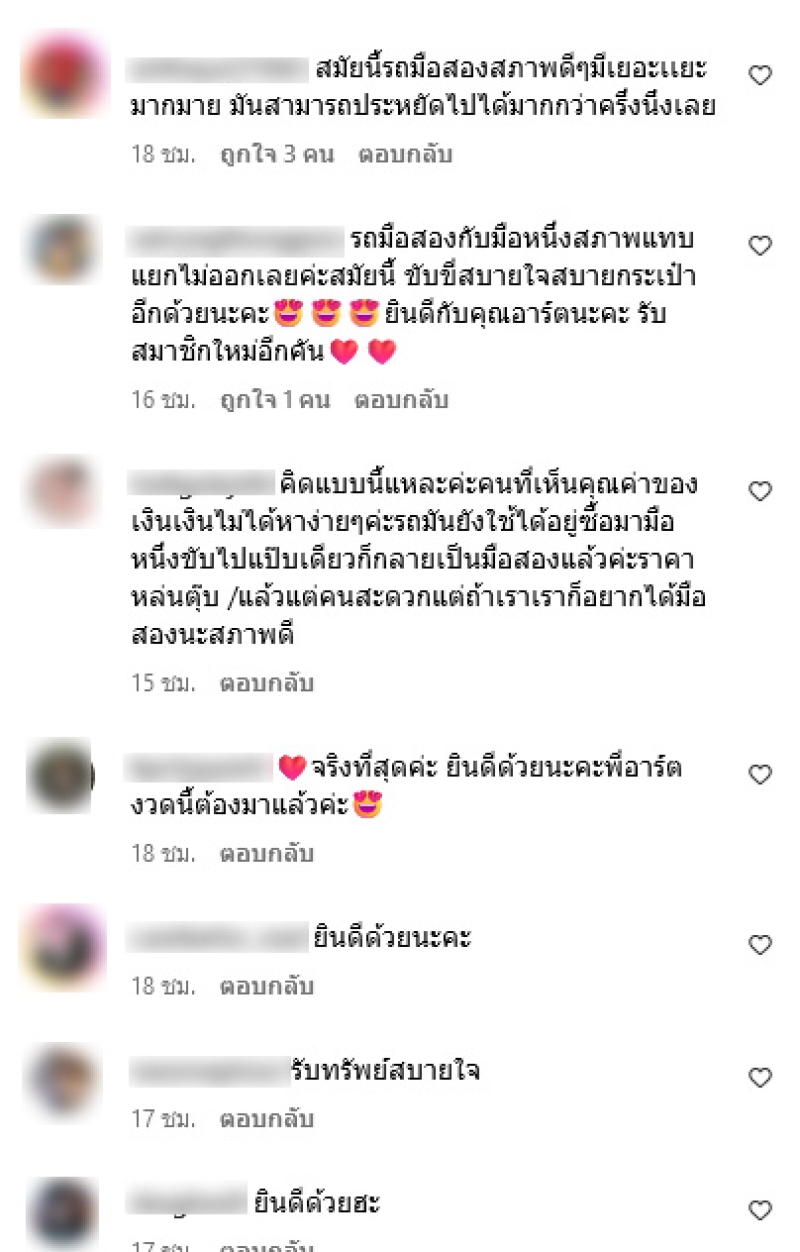Reply to the comment posted 16 ชม.
The image size is (800, 1252).
pos(401,400)
